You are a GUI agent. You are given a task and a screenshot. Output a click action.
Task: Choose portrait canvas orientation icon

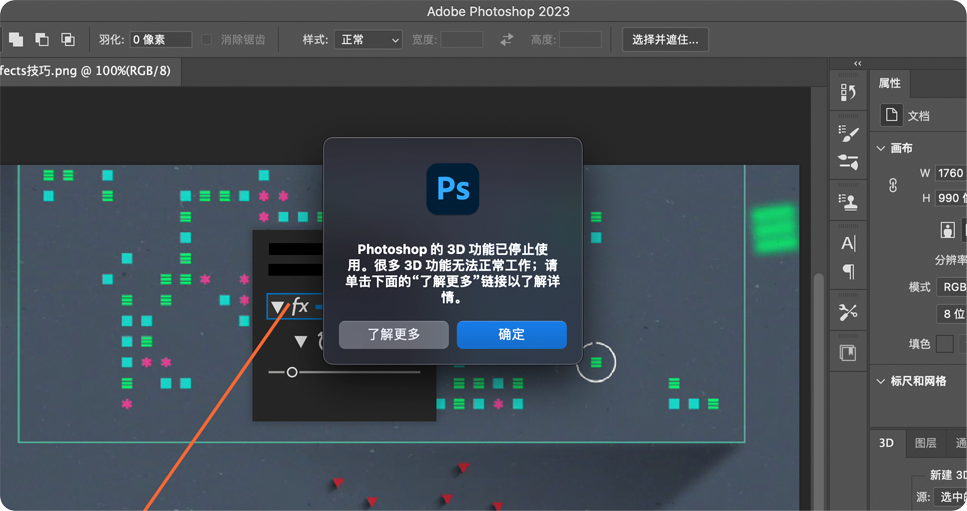(x=947, y=231)
